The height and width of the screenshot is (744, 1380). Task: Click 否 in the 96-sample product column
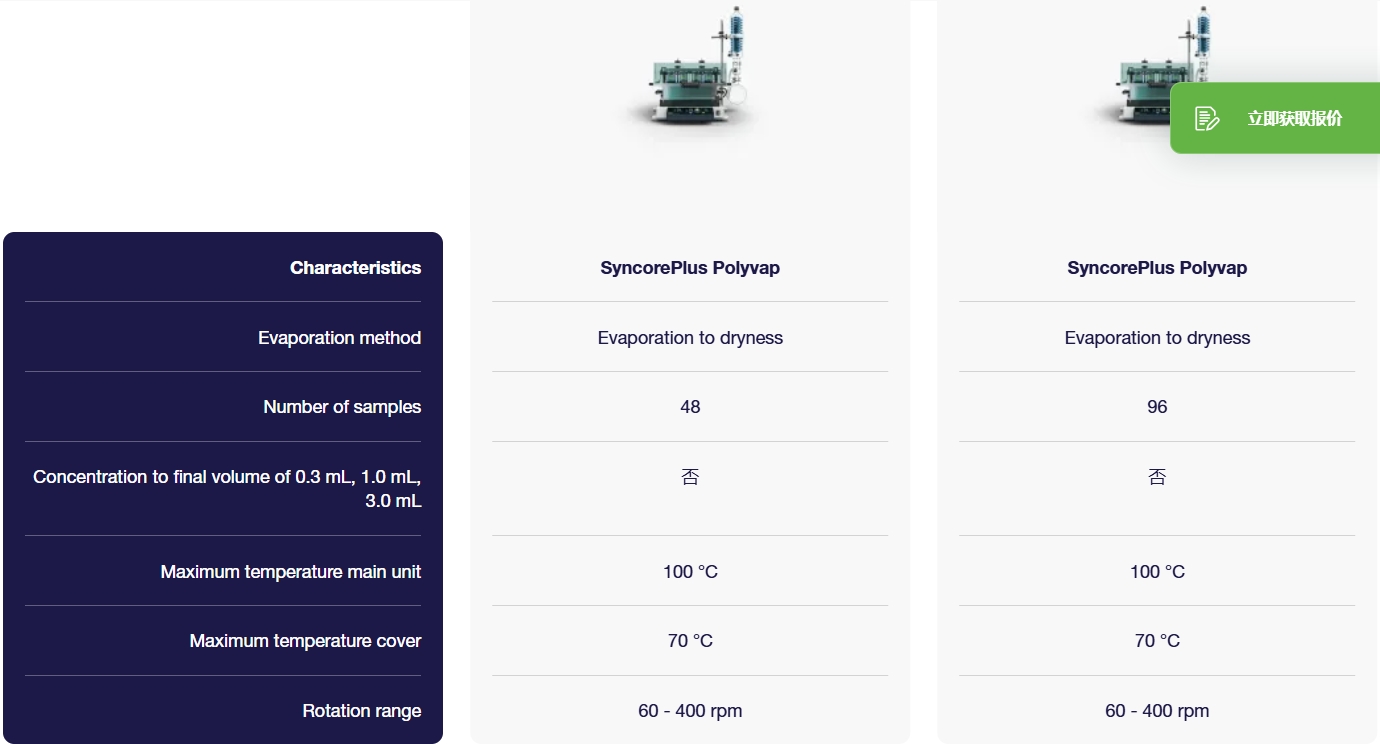(x=1157, y=477)
